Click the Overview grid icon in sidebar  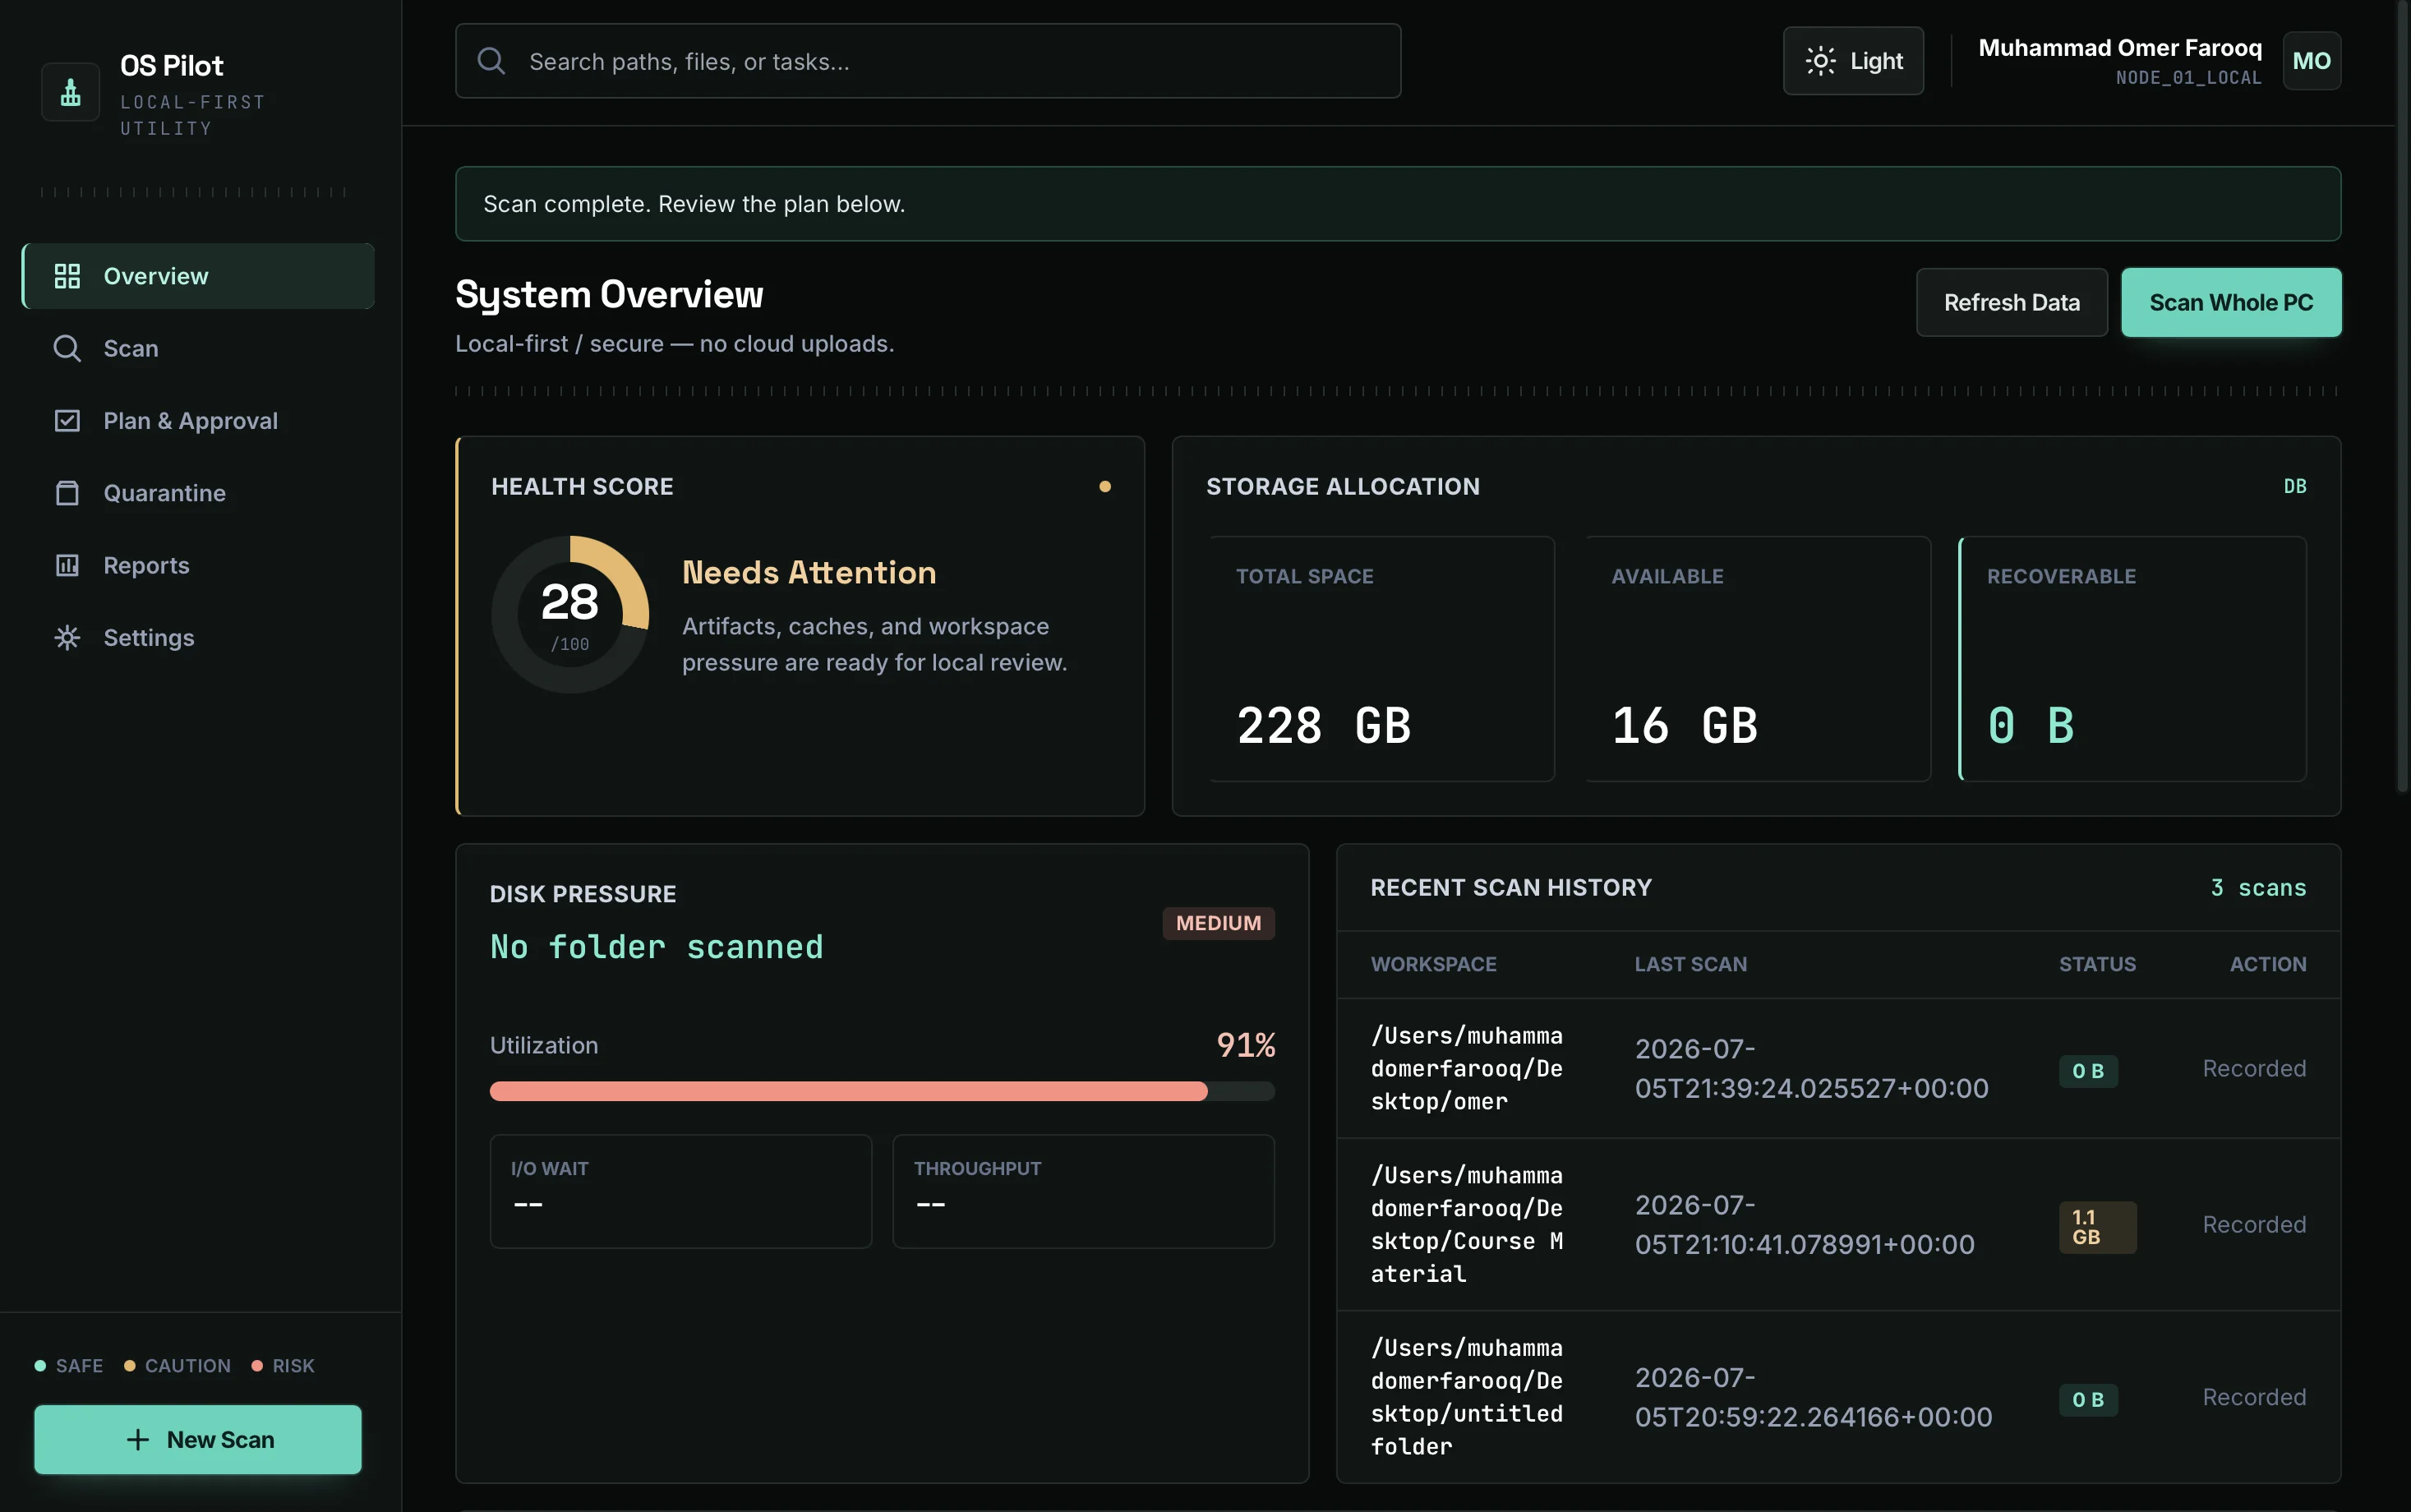[67, 276]
